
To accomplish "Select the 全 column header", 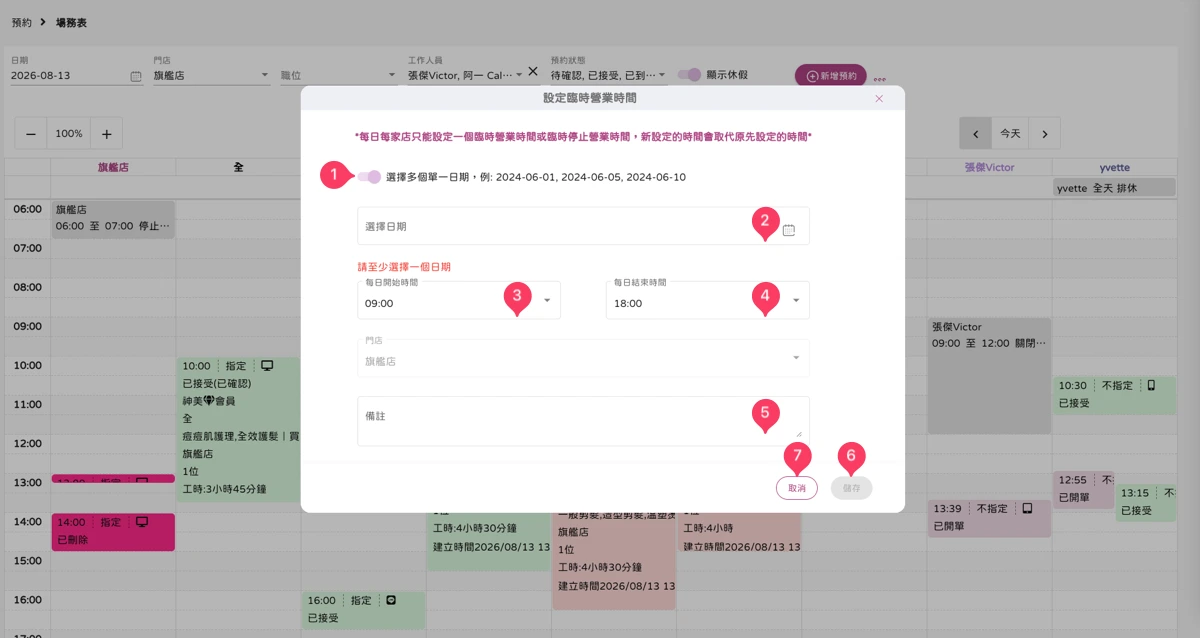I will [238, 167].
